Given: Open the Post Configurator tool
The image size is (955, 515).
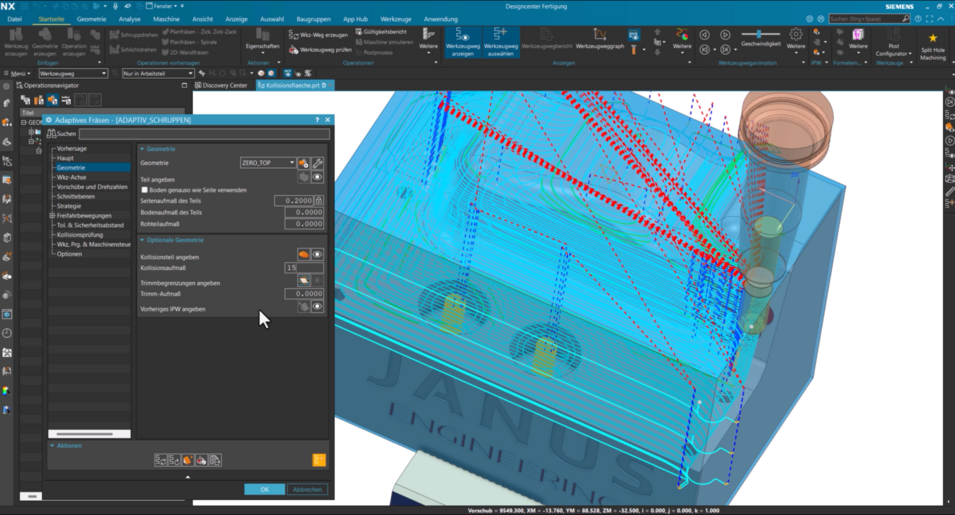Looking at the screenshot, I should pyautogui.click(x=893, y=43).
